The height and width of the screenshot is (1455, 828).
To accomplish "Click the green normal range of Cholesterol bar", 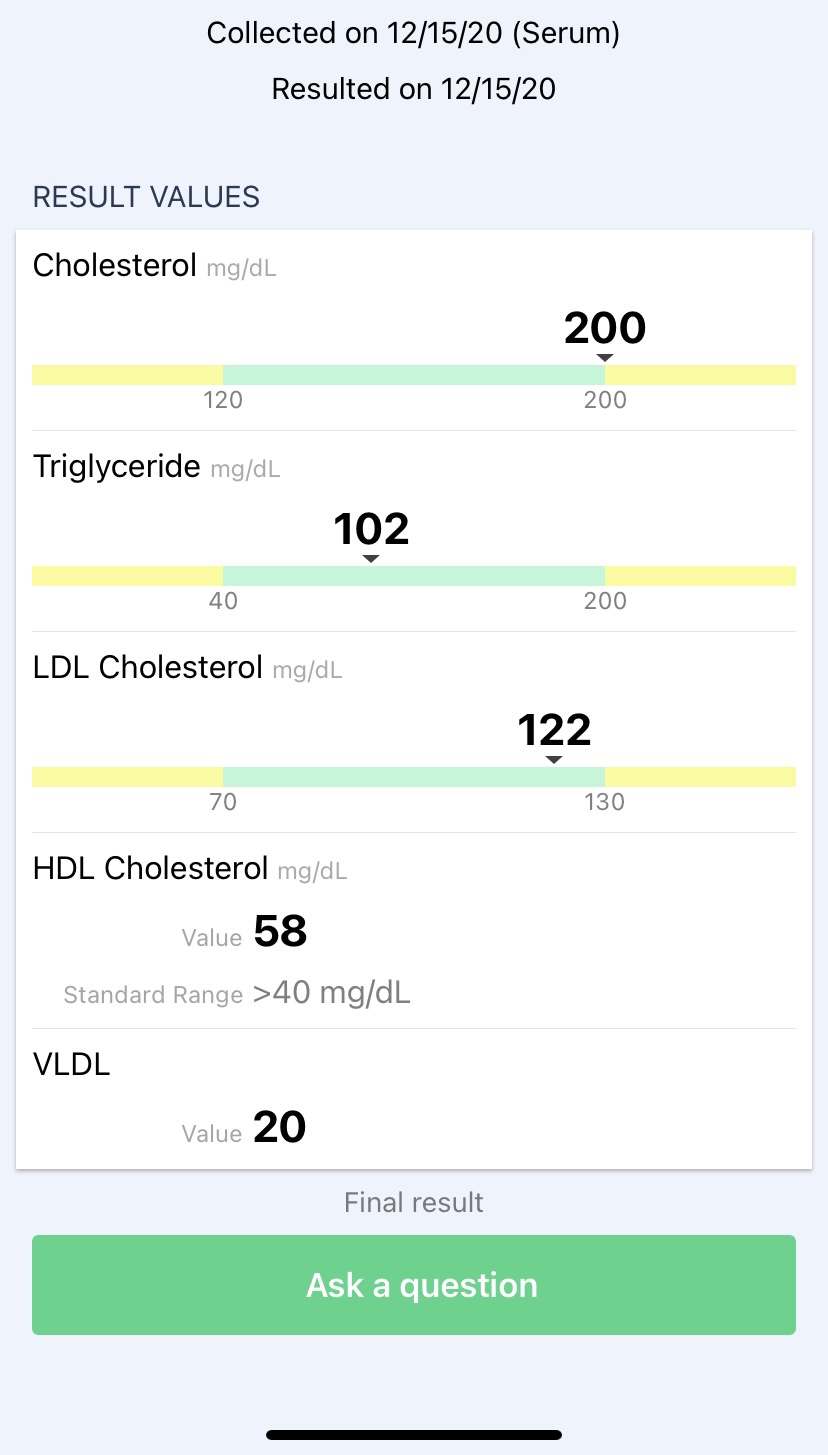I will 413,375.
